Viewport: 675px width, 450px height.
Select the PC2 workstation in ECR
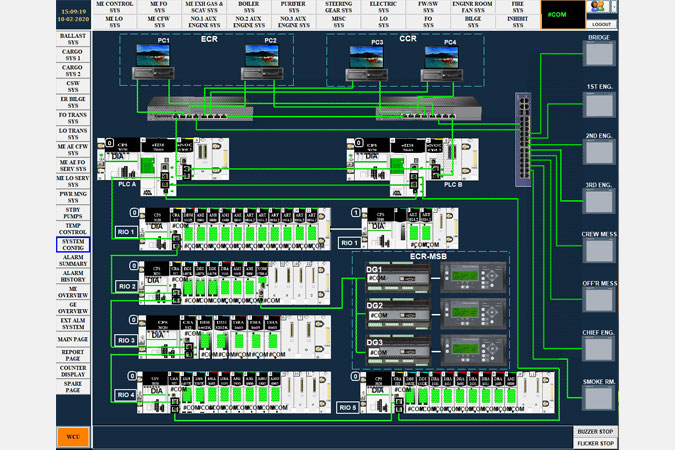point(262,62)
